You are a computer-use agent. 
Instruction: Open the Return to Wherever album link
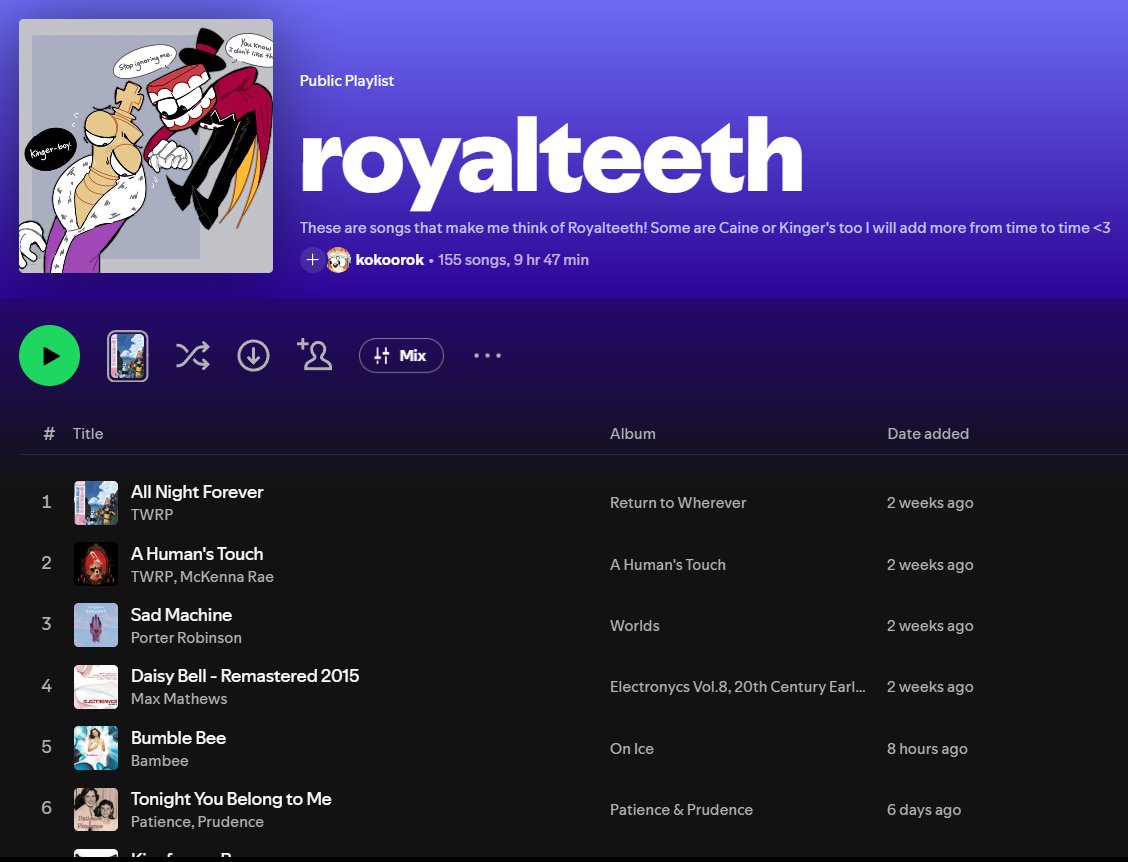pos(678,503)
